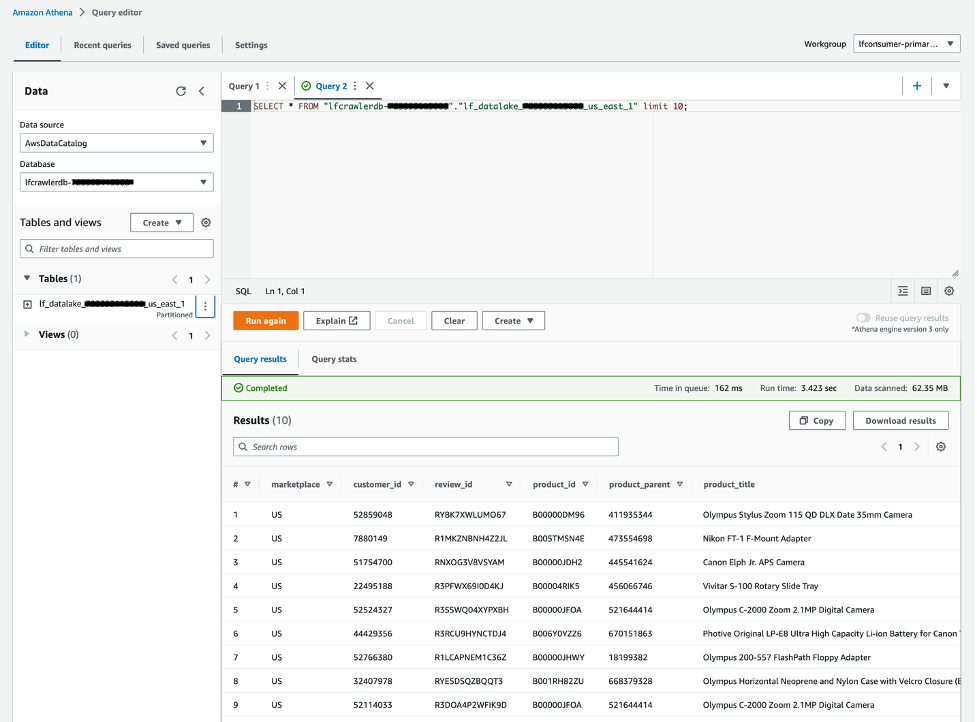The height and width of the screenshot is (722, 977).
Task: Collapse the Data side panel
Action: [201, 91]
